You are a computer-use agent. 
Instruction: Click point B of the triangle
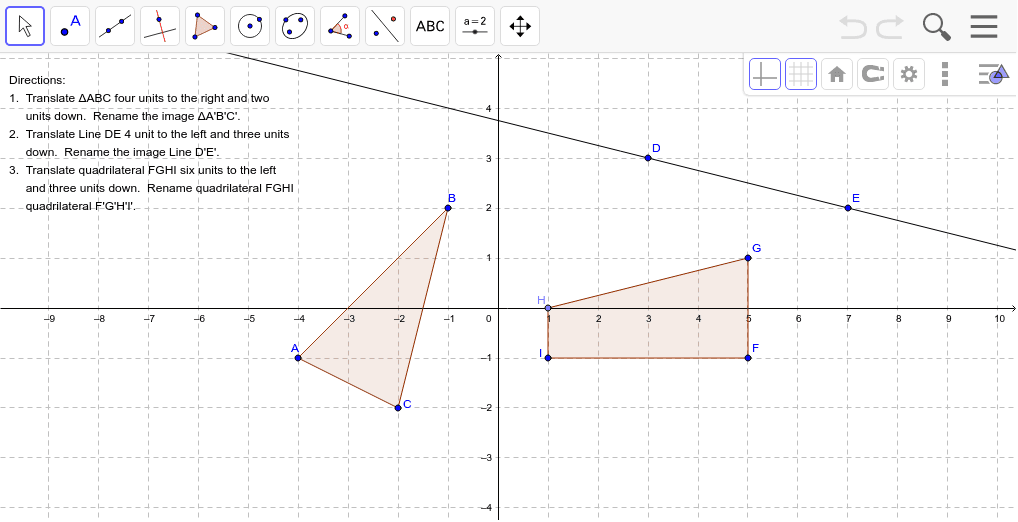click(448, 208)
